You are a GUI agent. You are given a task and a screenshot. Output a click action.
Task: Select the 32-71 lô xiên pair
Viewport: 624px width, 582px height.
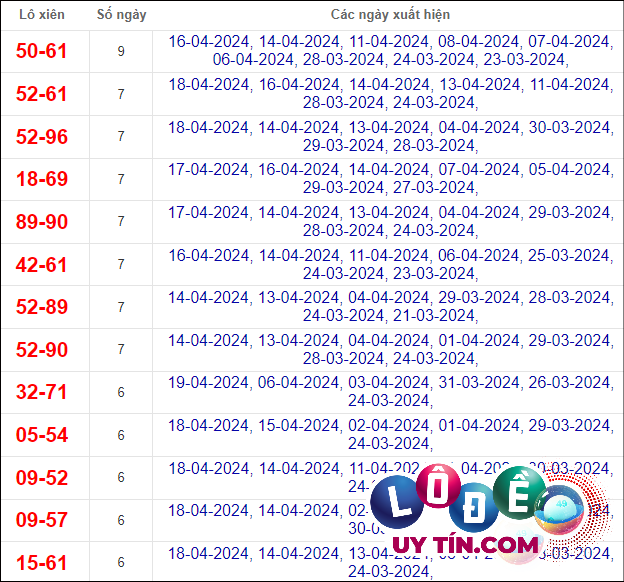pyautogui.click(x=41, y=392)
